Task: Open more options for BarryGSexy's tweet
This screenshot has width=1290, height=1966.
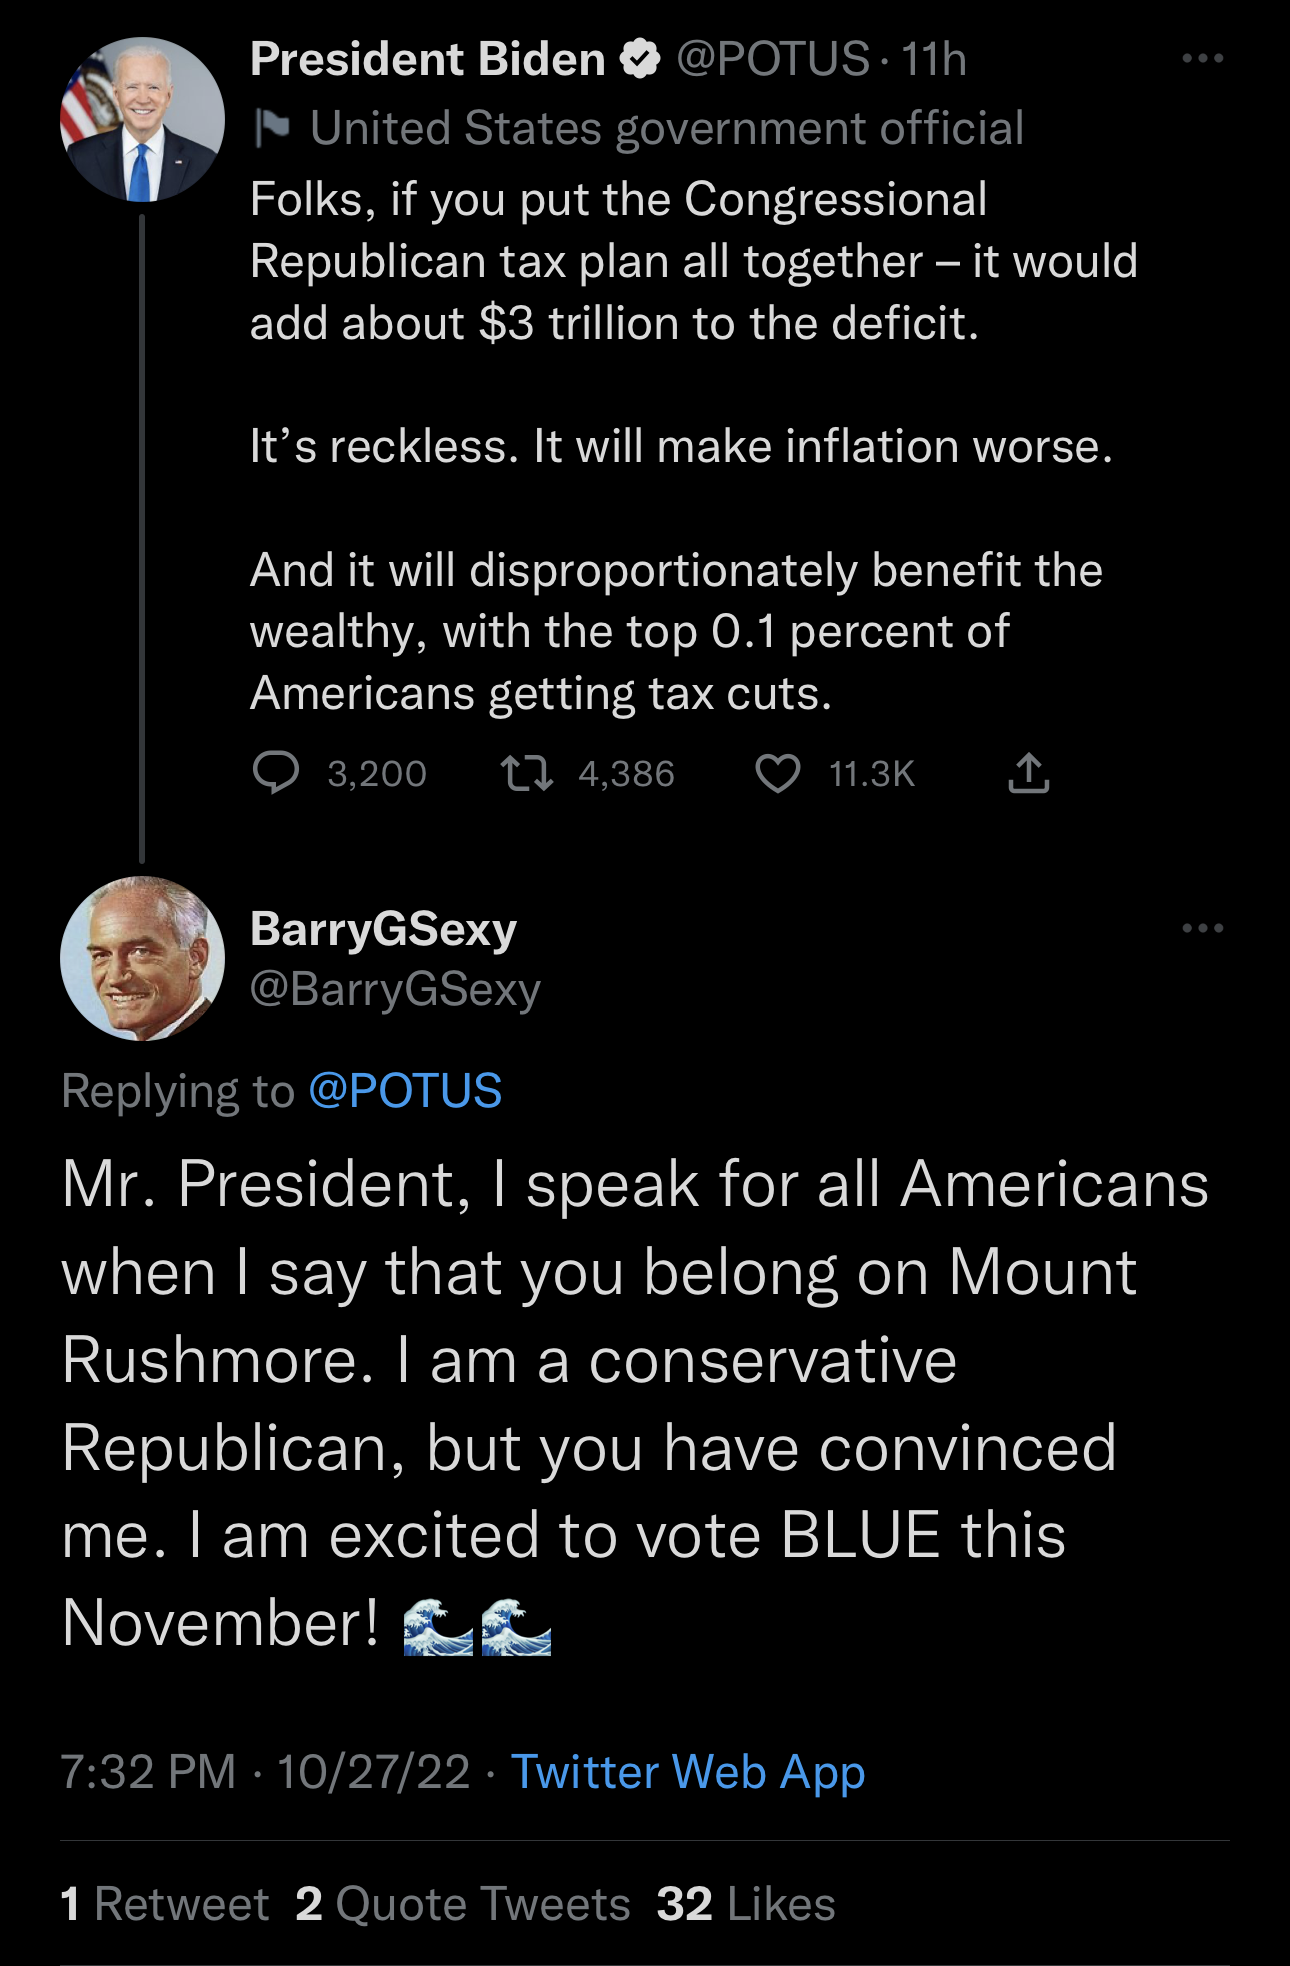Action: pyautogui.click(x=1202, y=929)
